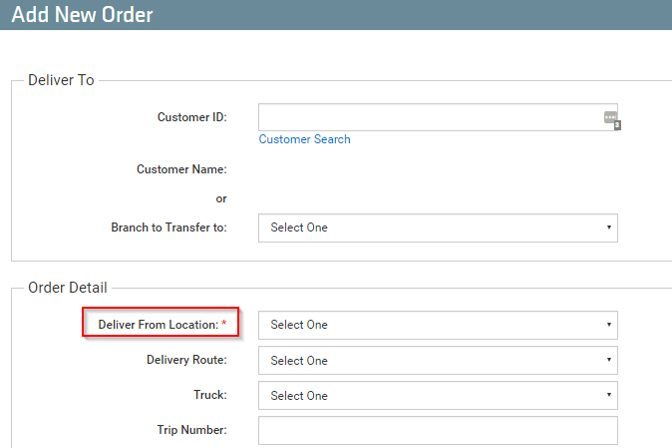Expand the Delivery Route dropdown
This screenshot has width=672, height=448.
(438, 361)
